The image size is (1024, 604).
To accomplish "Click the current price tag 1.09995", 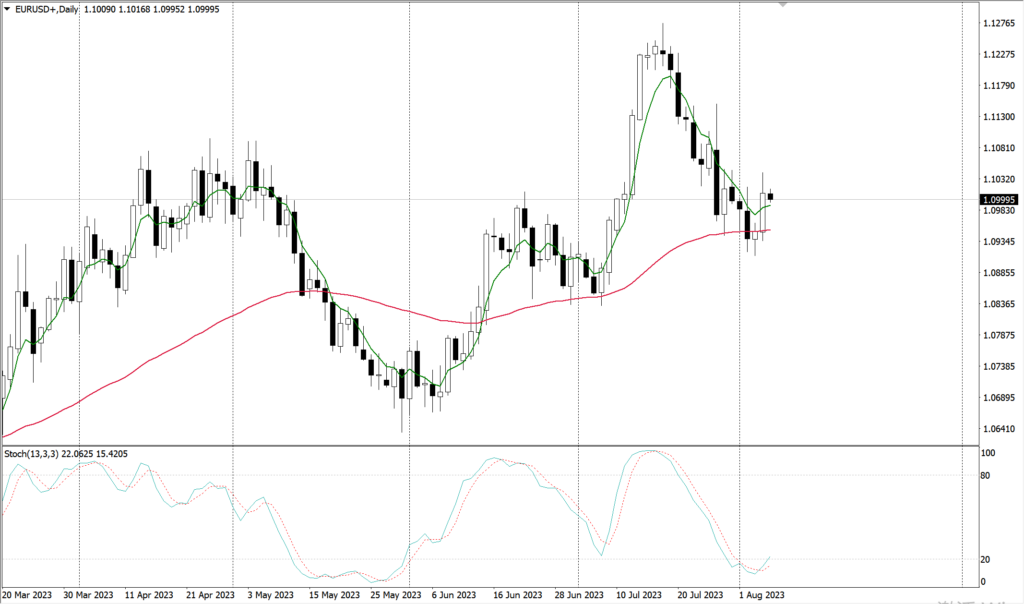I will click(1000, 199).
